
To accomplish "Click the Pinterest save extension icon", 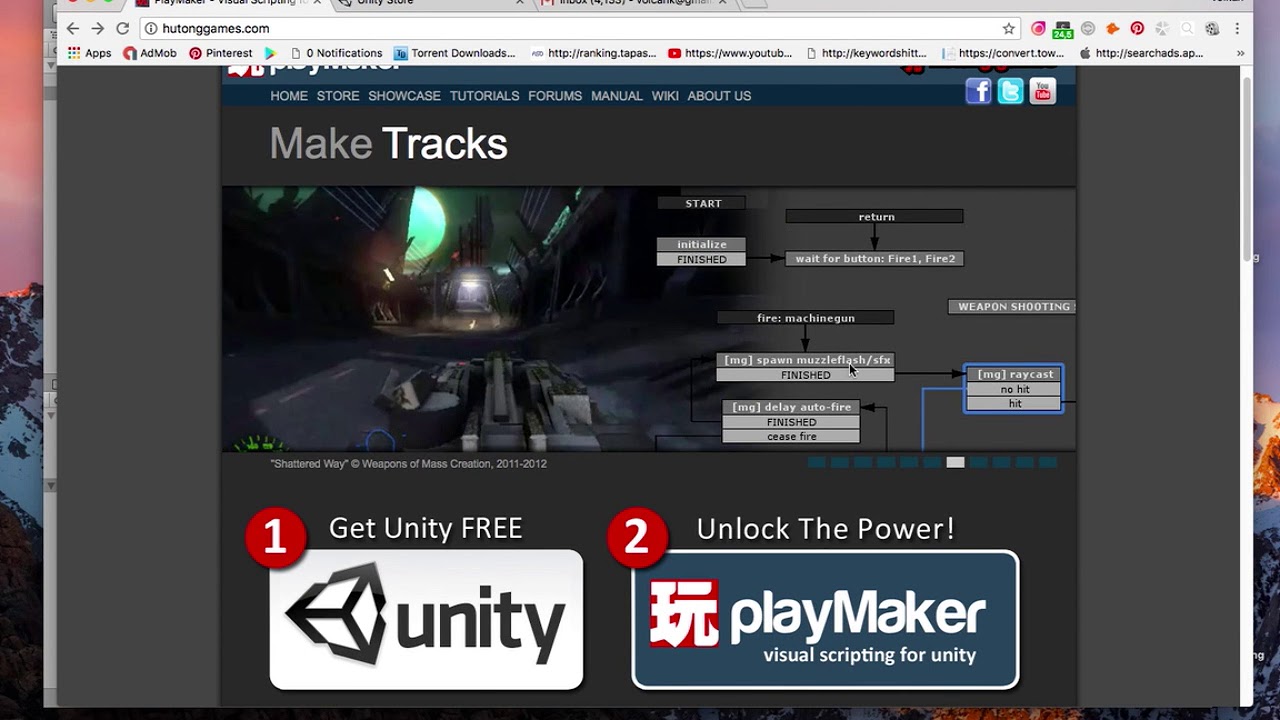I will (x=1137, y=29).
